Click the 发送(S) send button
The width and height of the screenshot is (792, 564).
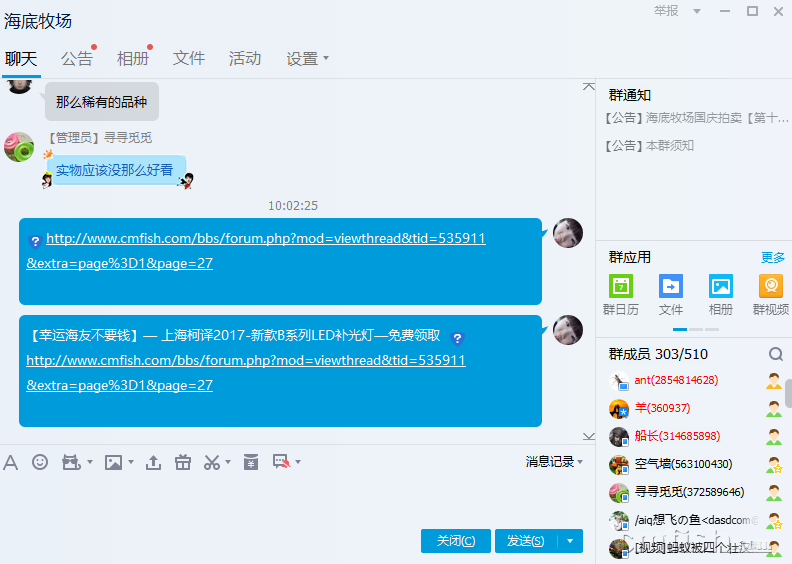[x=526, y=541]
